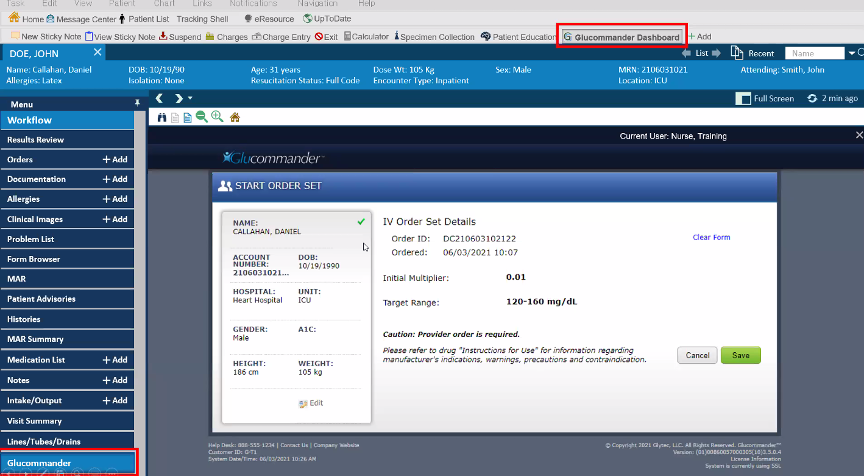
Task: Go to next patient in list
Action: point(716,53)
